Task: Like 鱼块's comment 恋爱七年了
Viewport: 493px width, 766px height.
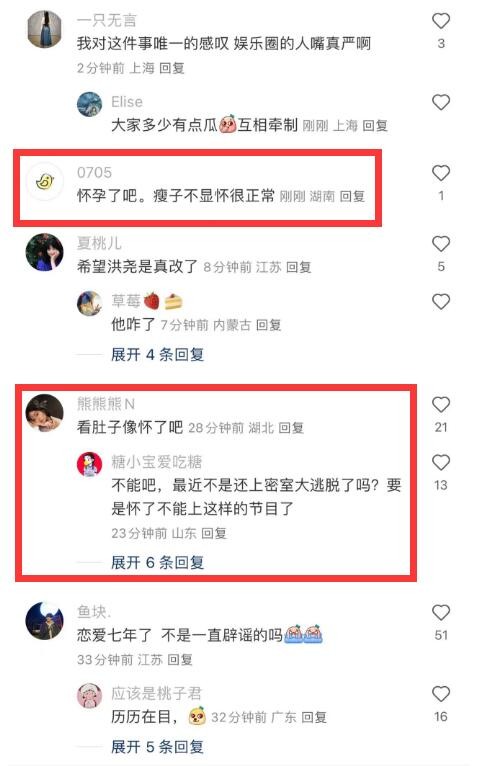Action: point(441,613)
